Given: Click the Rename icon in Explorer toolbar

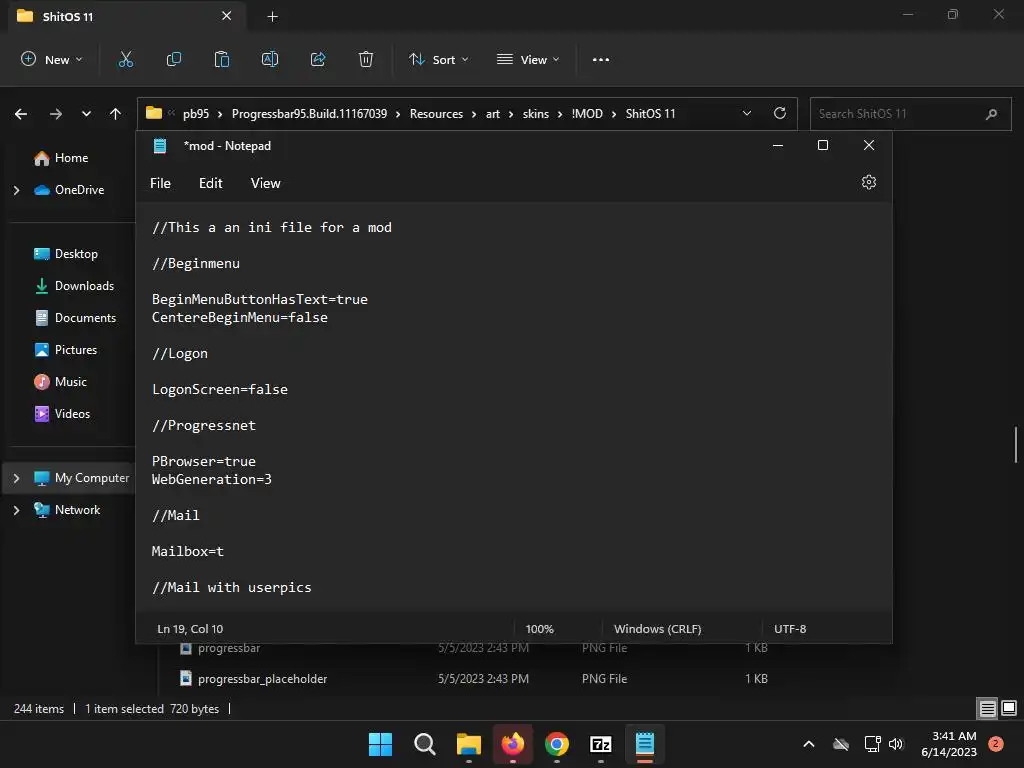Looking at the screenshot, I should pos(270,59).
